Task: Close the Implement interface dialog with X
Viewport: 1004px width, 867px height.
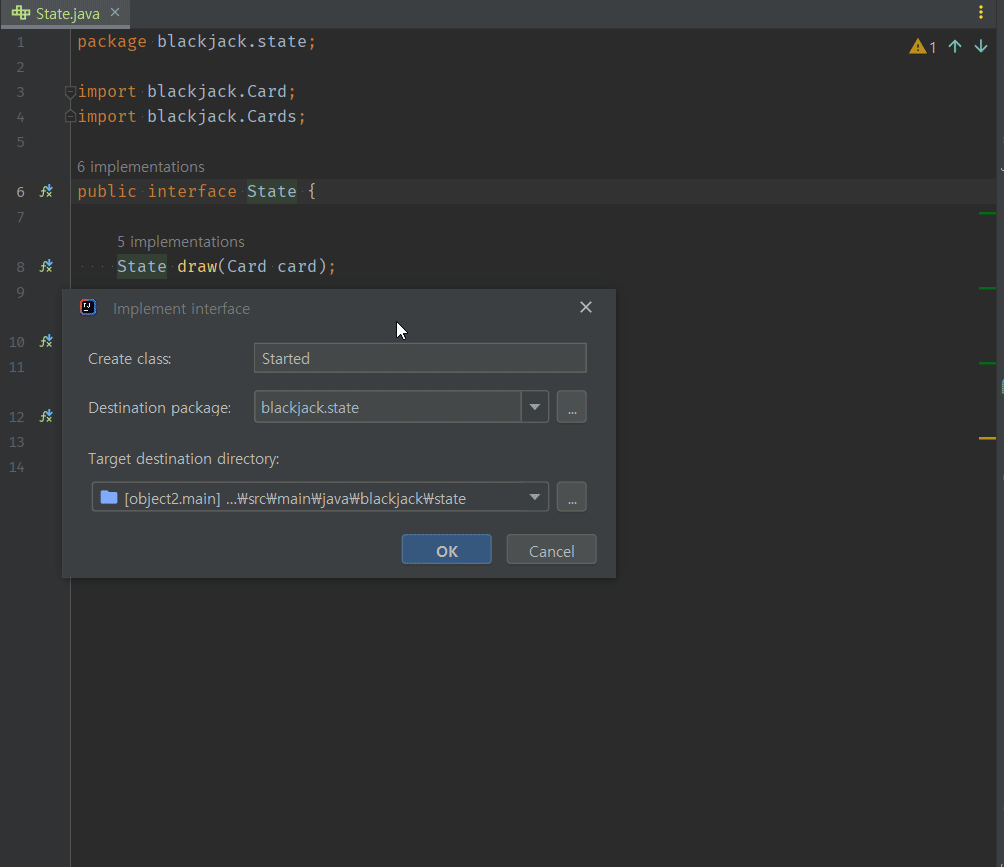Action: (x=585, y=307)
